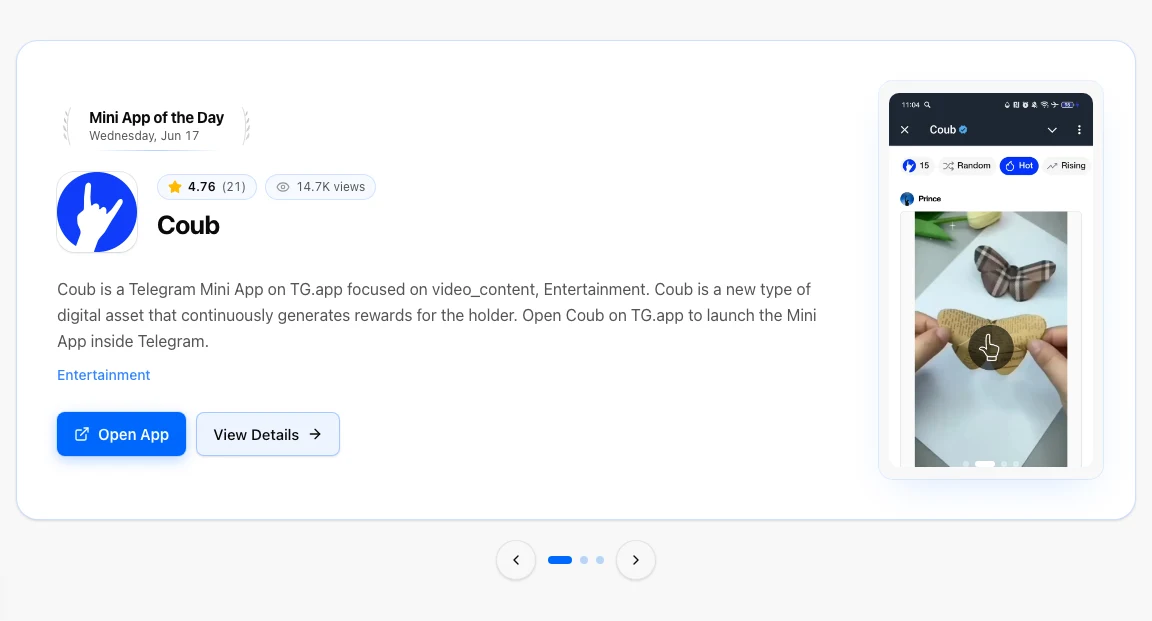The width and height of the screenshot is (1152, 621).
Task: Click the tap hand overlay on video
Action: pos(990,348)
